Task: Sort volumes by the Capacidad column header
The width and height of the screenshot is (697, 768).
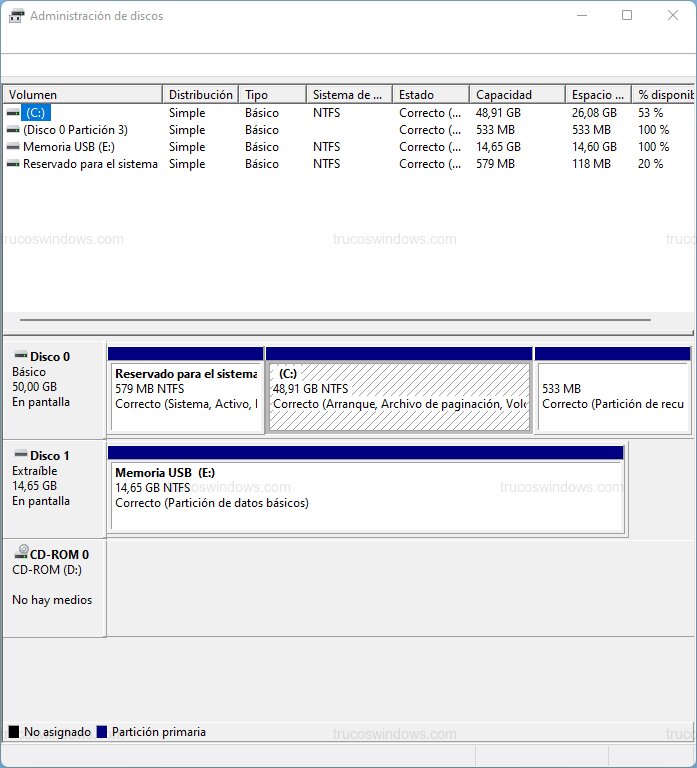Action: [x=516, y=95]
